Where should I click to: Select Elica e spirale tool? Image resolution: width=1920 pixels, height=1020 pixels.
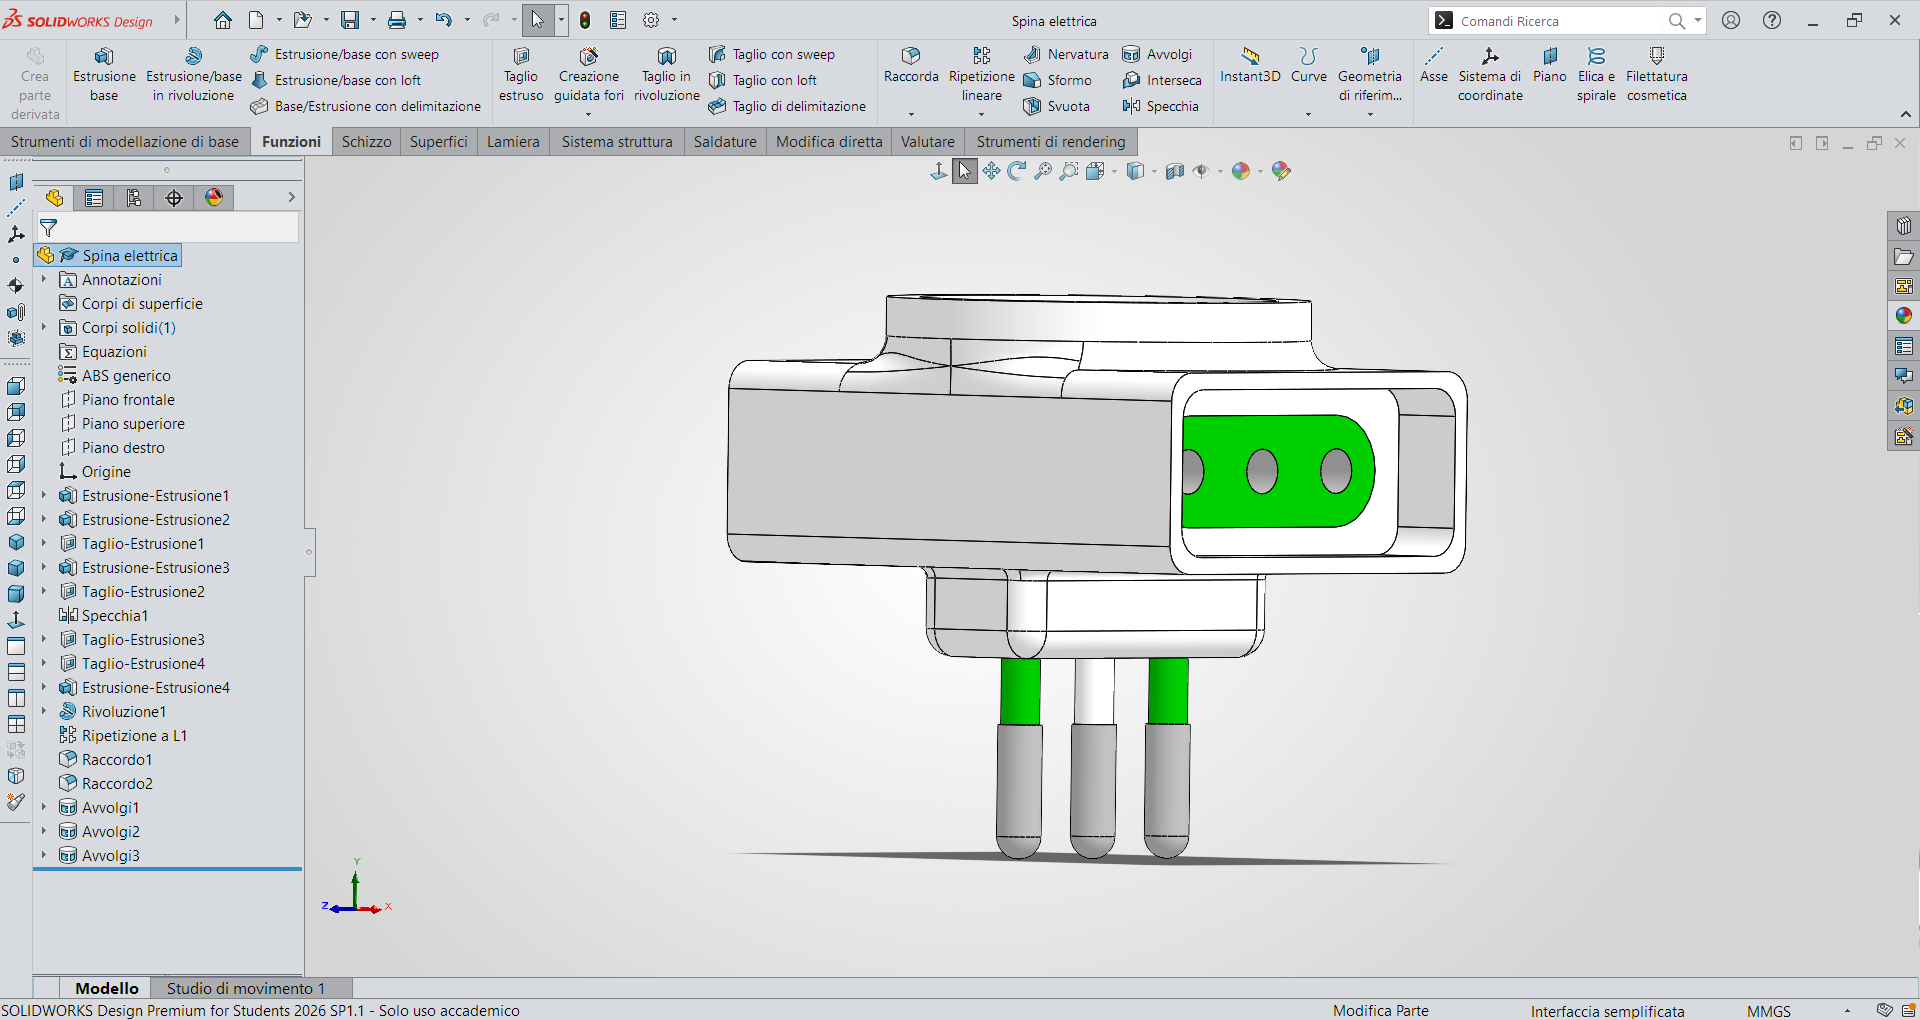(x=1597, y=75)
